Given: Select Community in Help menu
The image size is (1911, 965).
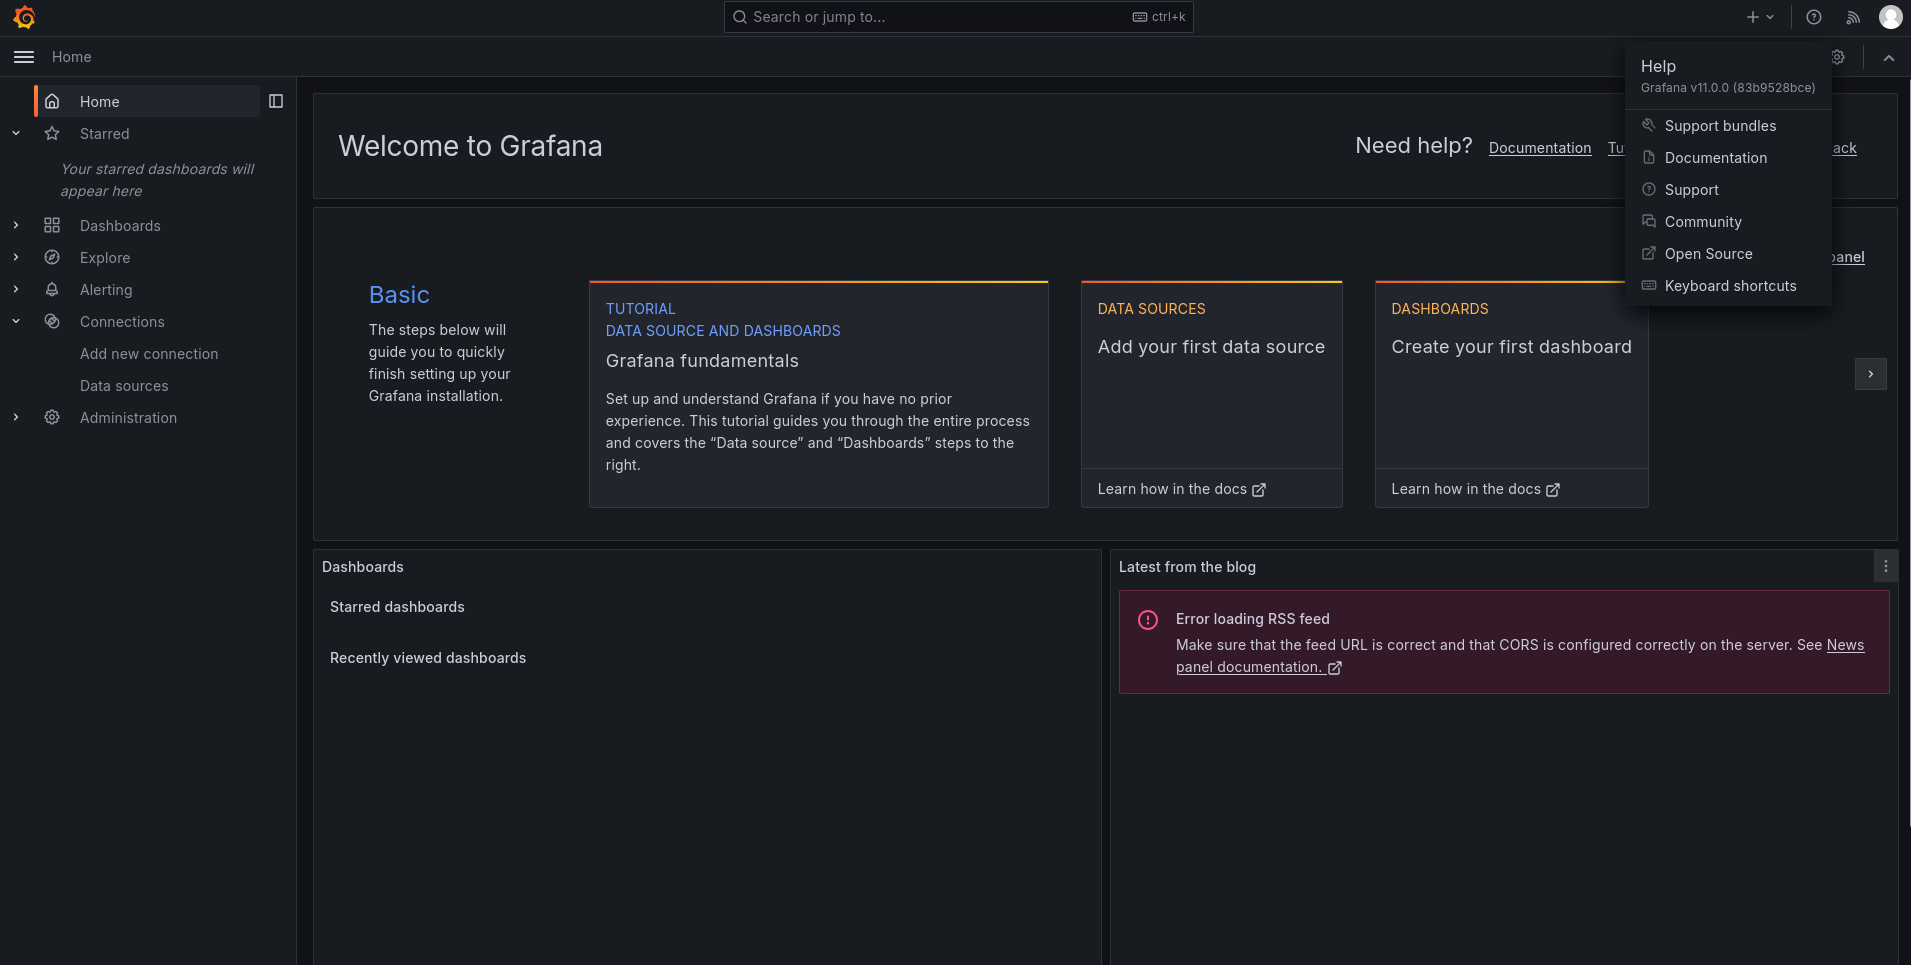Looking at the screenshot, I should coord(1728,222).
